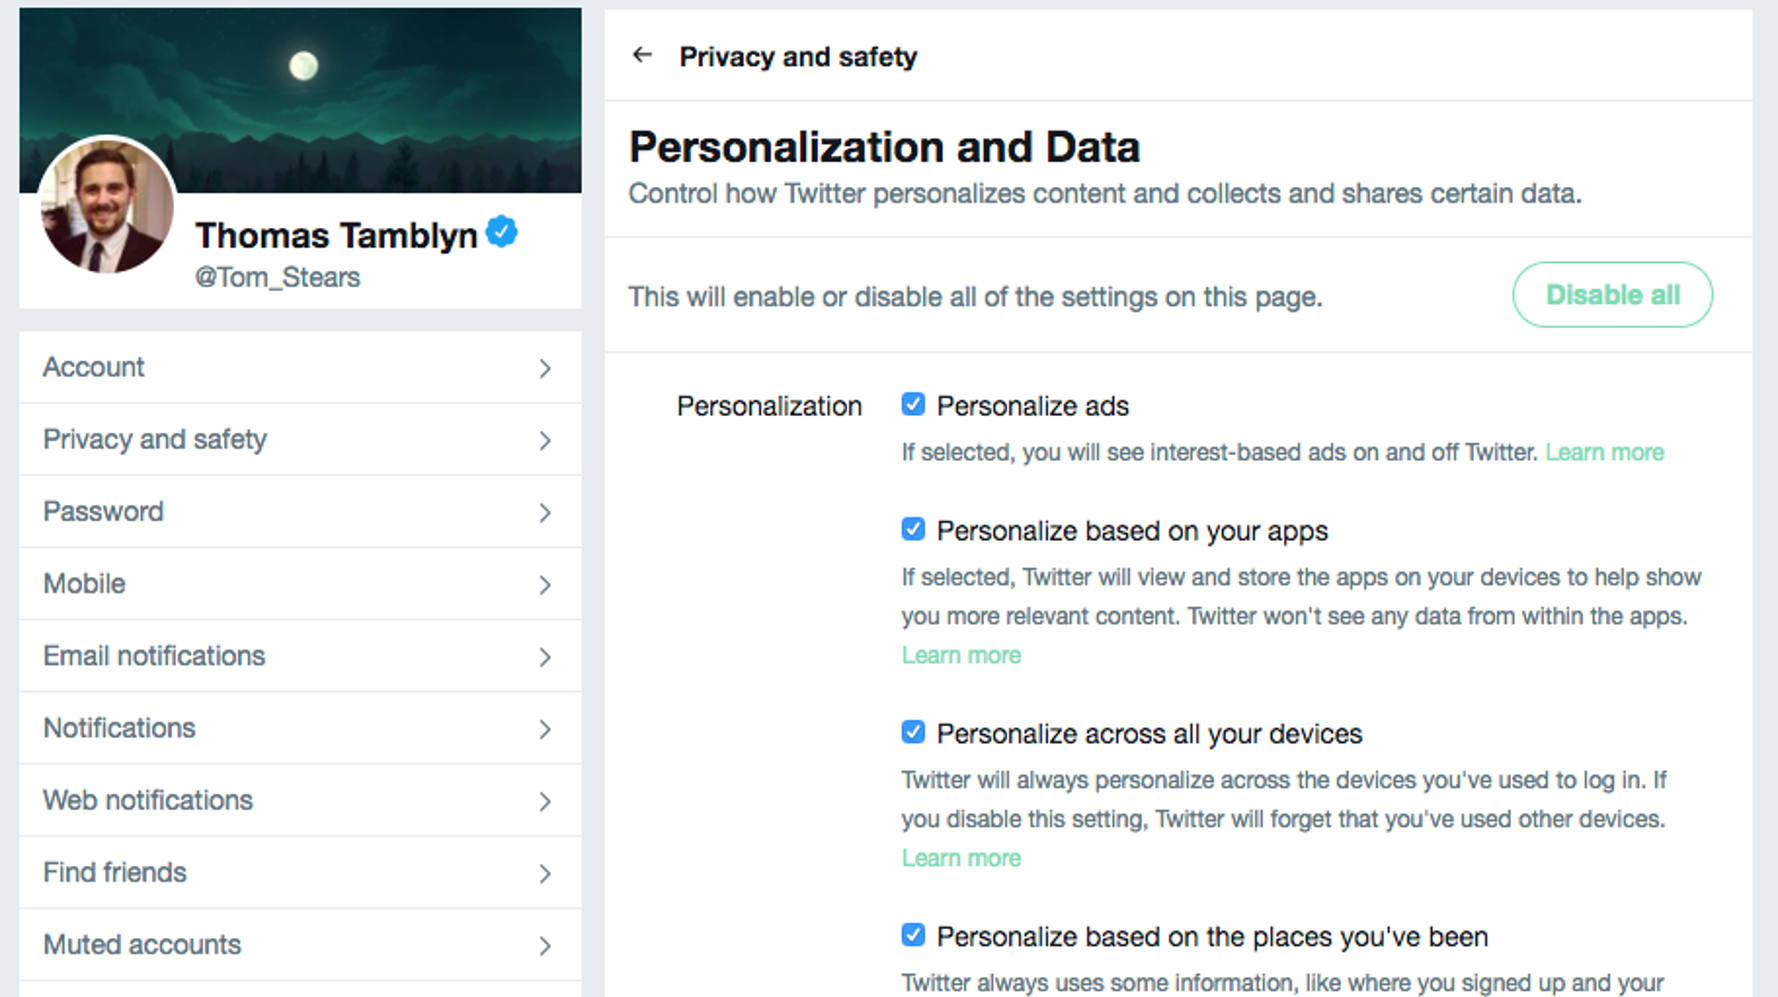Expand the Password settings chevron
1778x997 pixels.
point(545,512)
